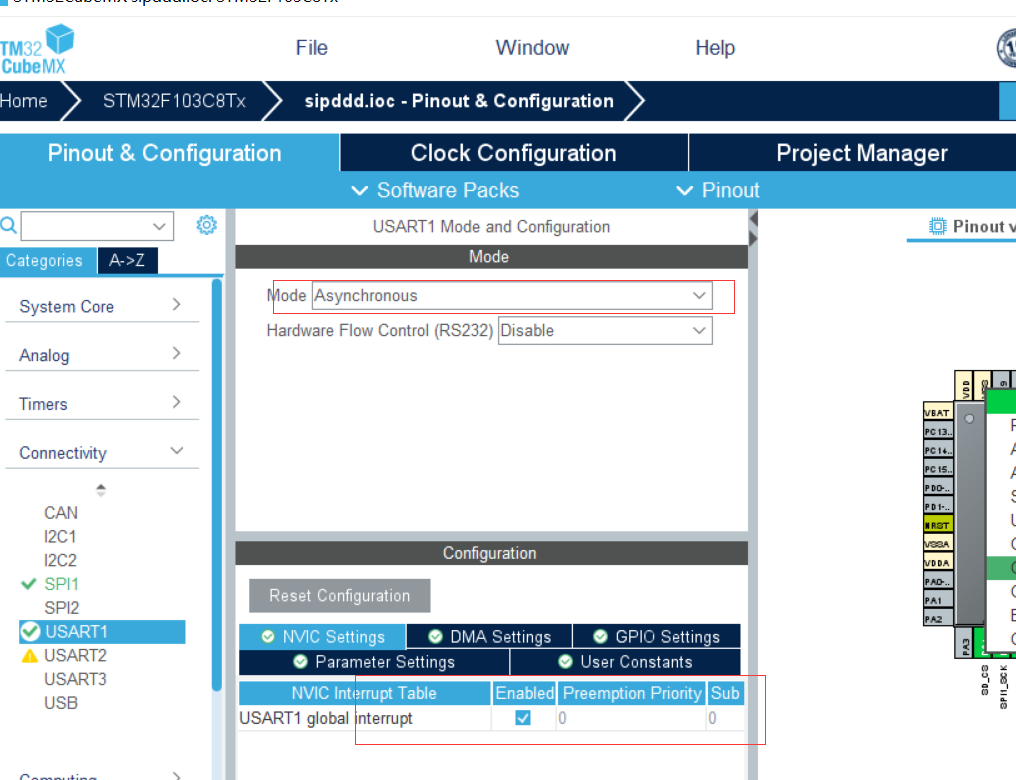The height and width of the screenshot is (780, 1016).
Task: Switch to Clock Configuration tab
Action: [x=514, y=153]
